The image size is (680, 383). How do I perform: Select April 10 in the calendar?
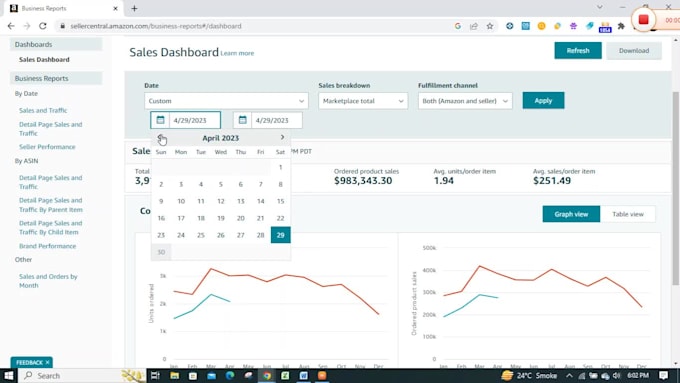point(181,201)
